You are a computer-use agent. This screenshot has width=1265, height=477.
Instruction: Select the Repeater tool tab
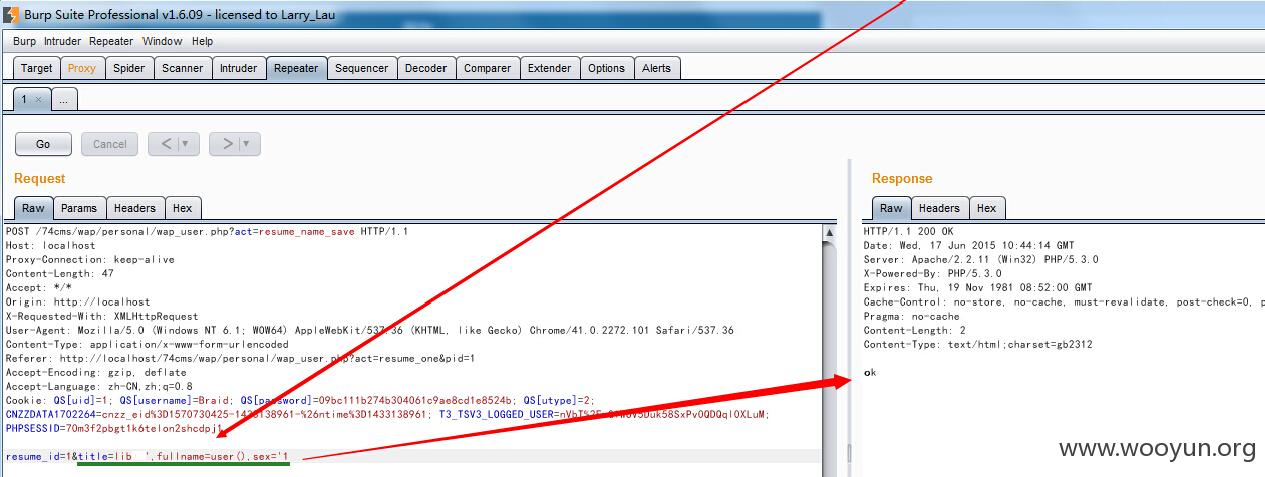[296, 68]
